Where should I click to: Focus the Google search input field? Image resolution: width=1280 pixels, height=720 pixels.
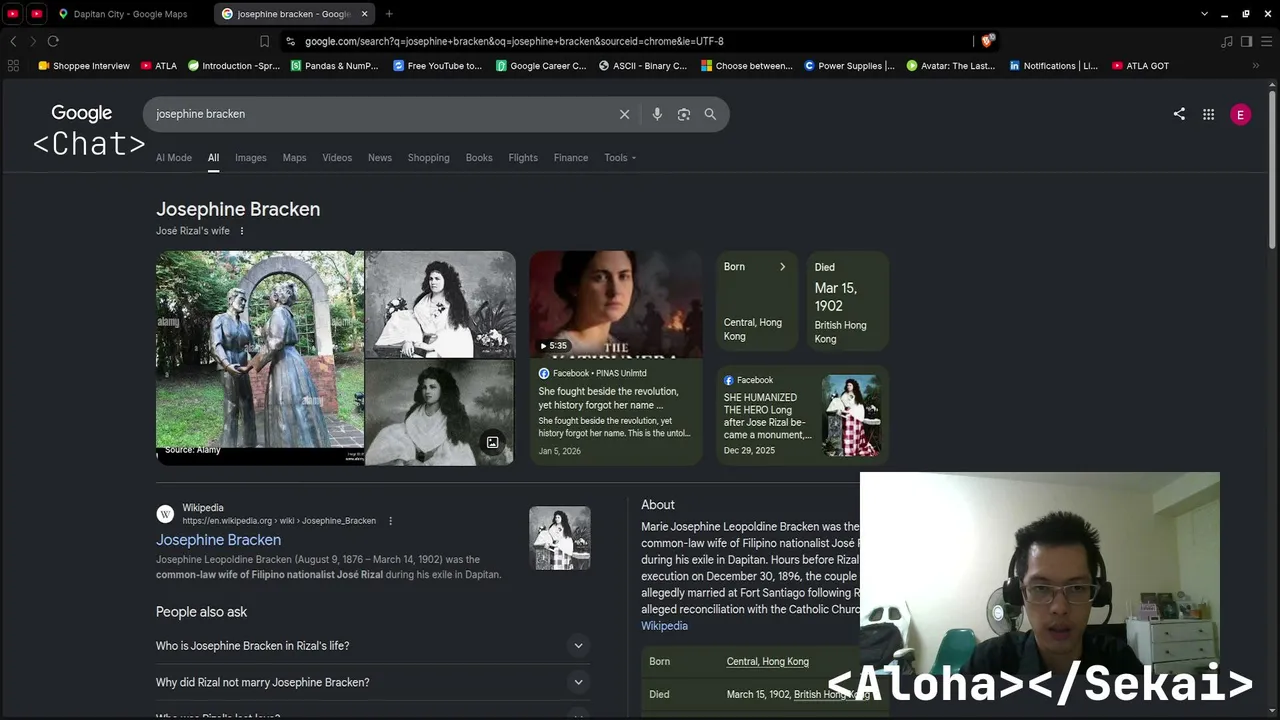380,114
